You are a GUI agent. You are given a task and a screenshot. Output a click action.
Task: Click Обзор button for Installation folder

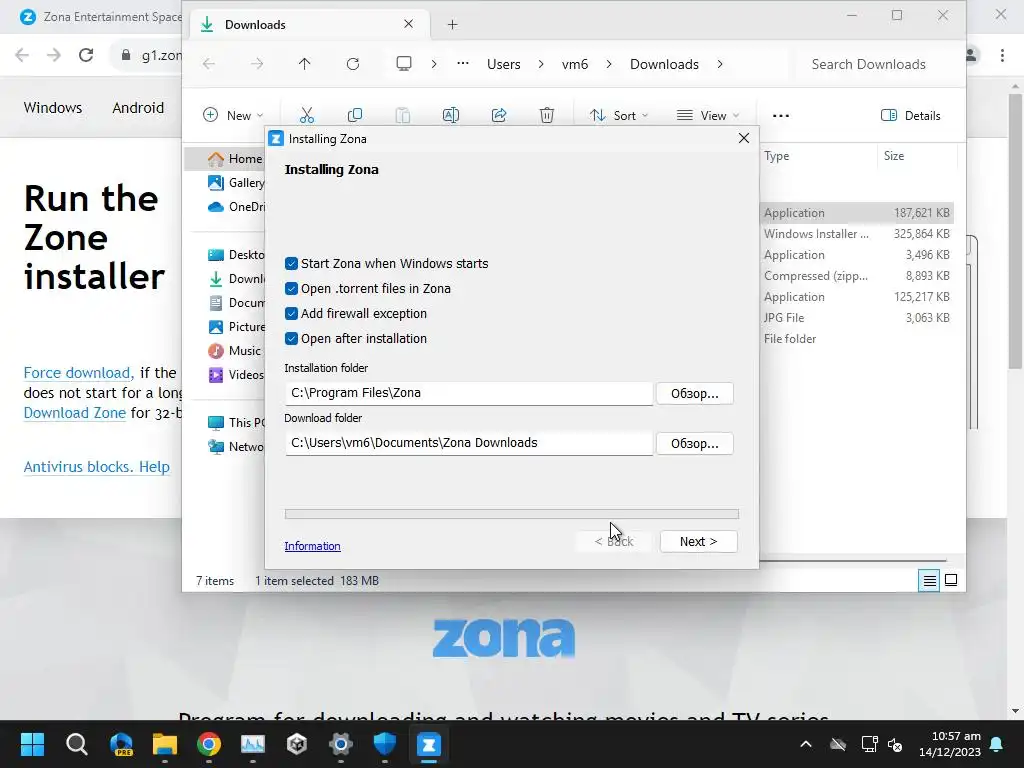point(694,394)
